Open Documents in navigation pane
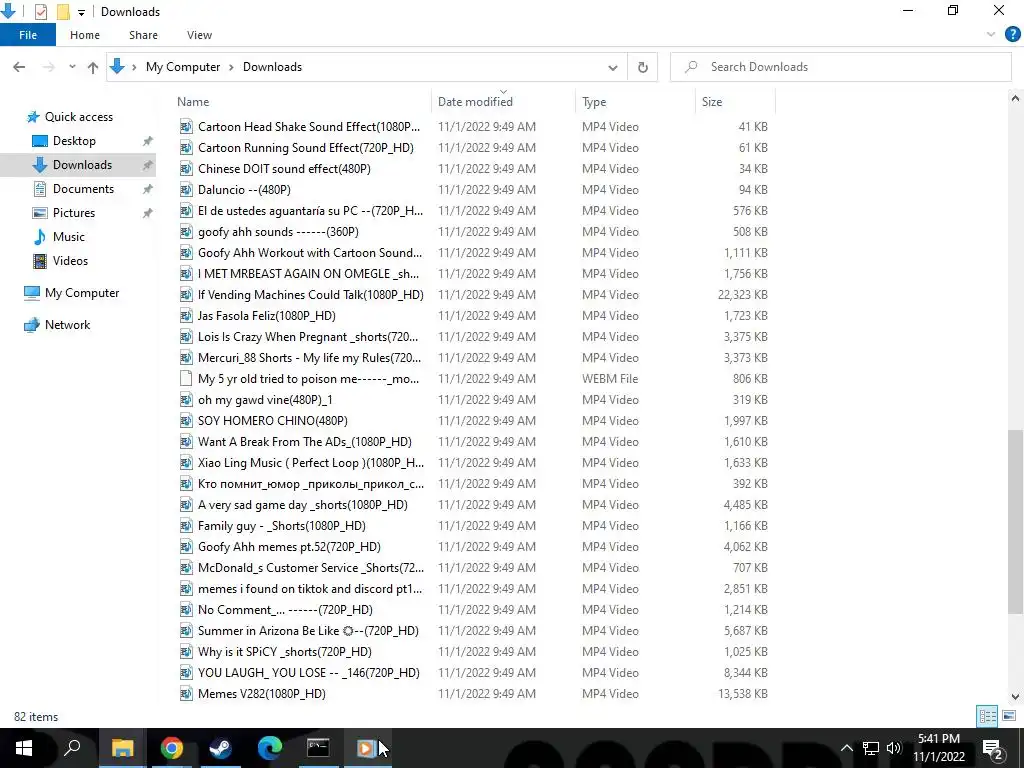This screenshot has height=768, width=1024. 83,189
